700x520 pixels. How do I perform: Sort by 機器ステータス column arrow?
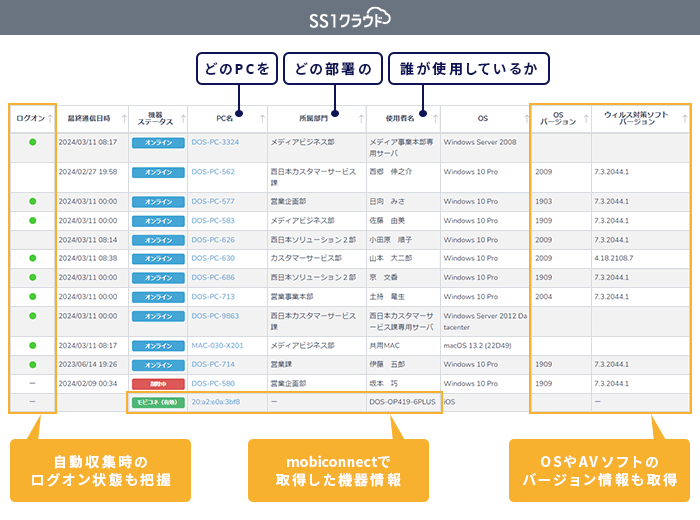pyautogui.click(x=183, y=119)
